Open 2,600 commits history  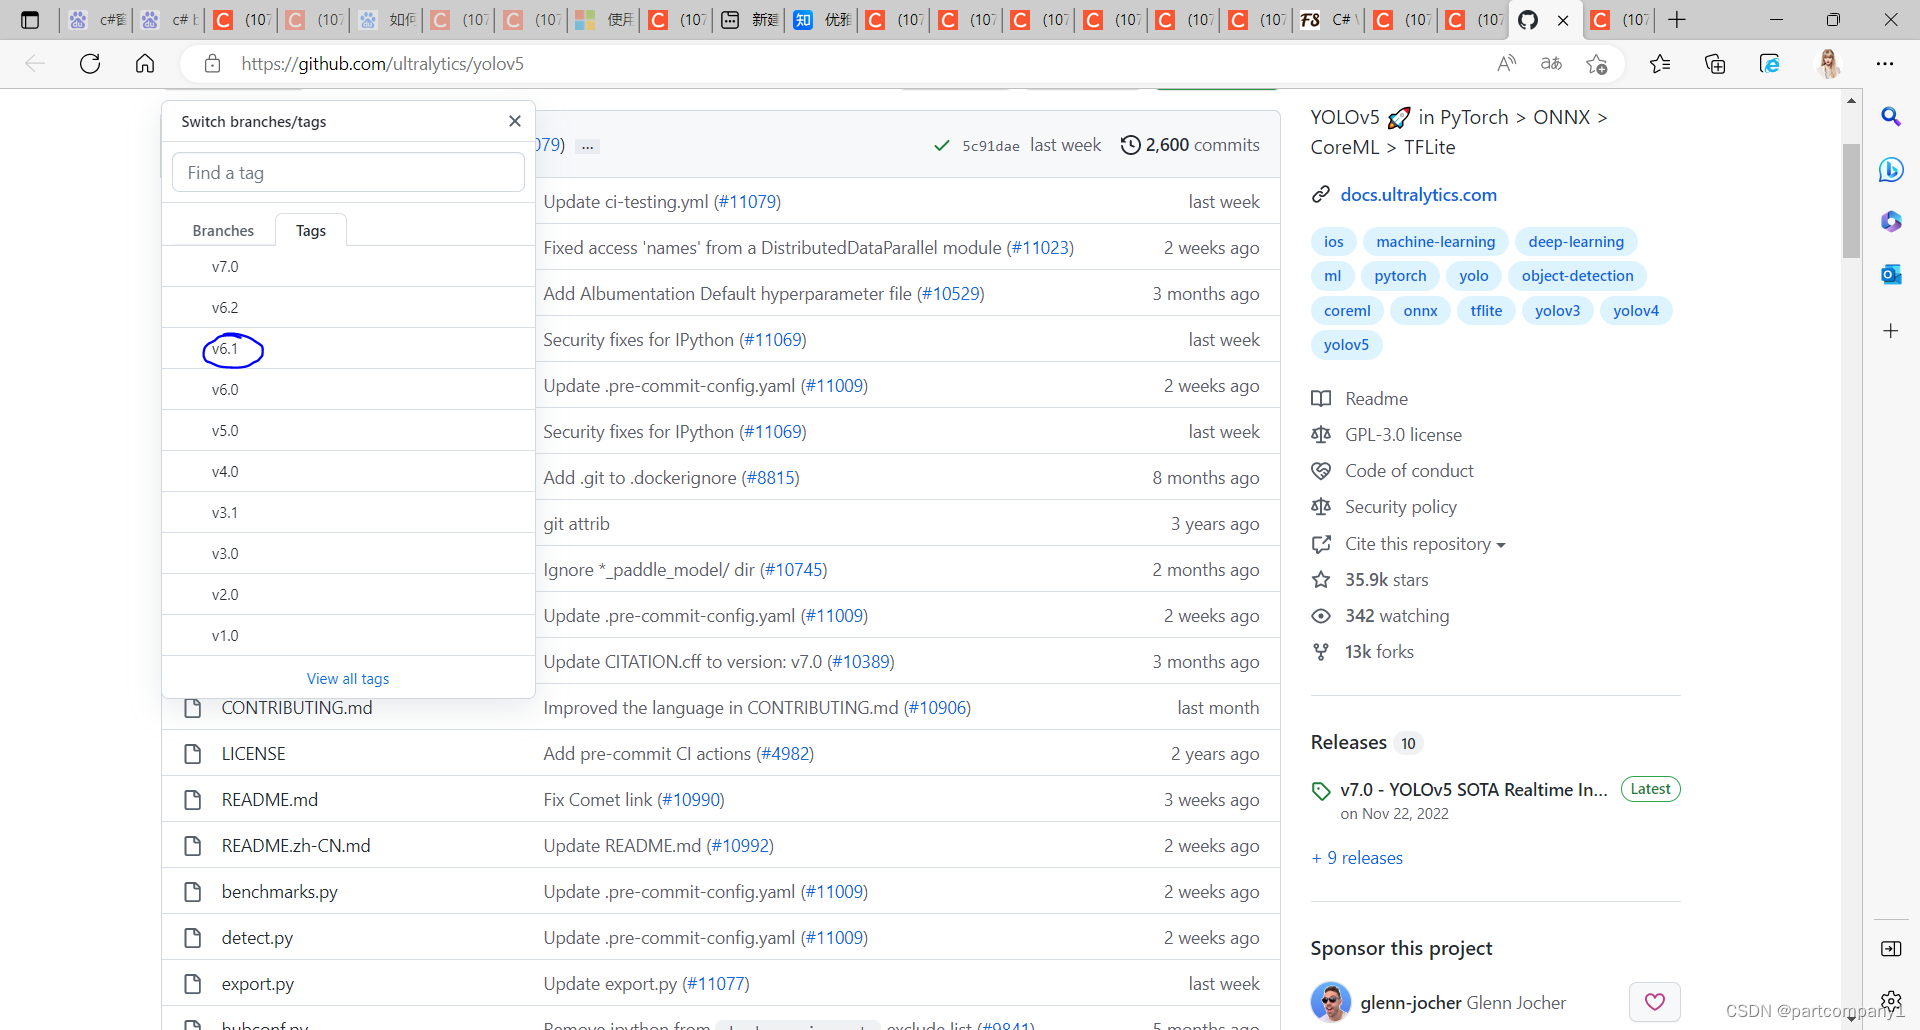(x=1190, y=145)
